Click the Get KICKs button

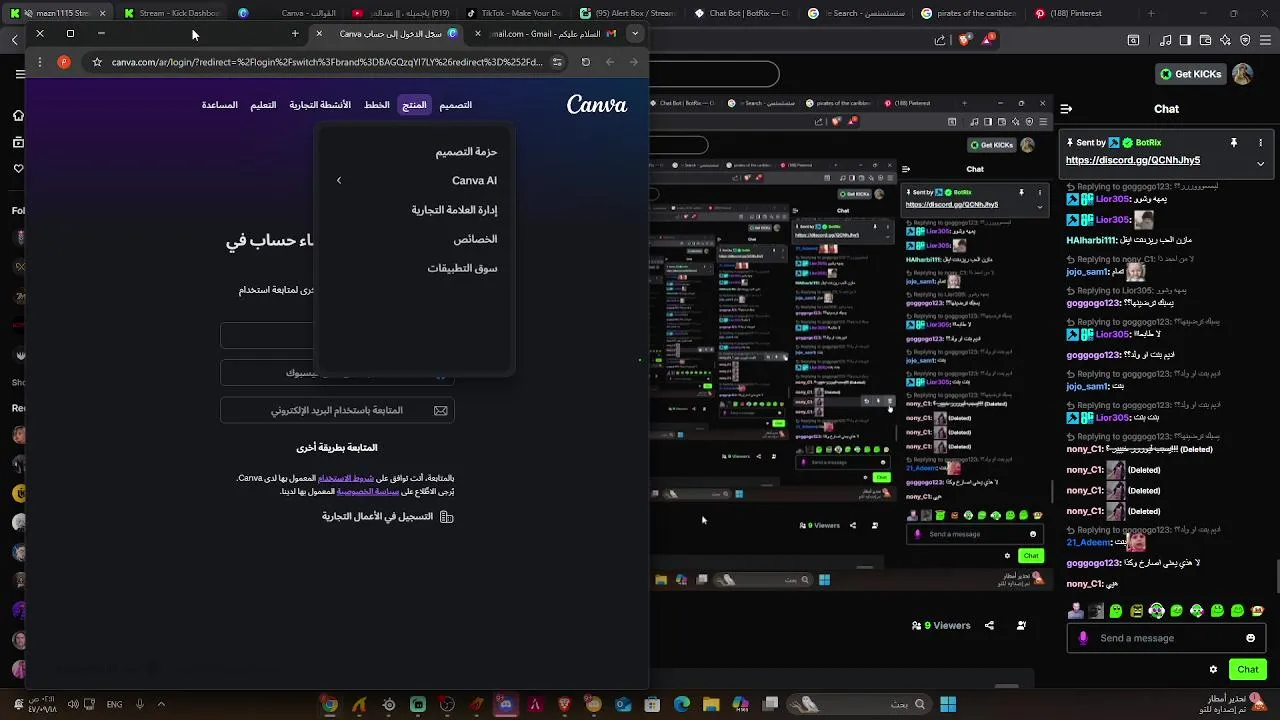pos(1190,74)
